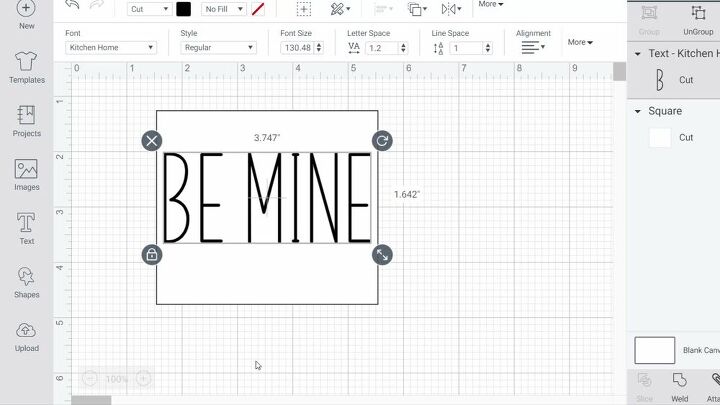This screenshot has height=405, width=720.
Task: Open the Projects section
Action: [26, 120]
